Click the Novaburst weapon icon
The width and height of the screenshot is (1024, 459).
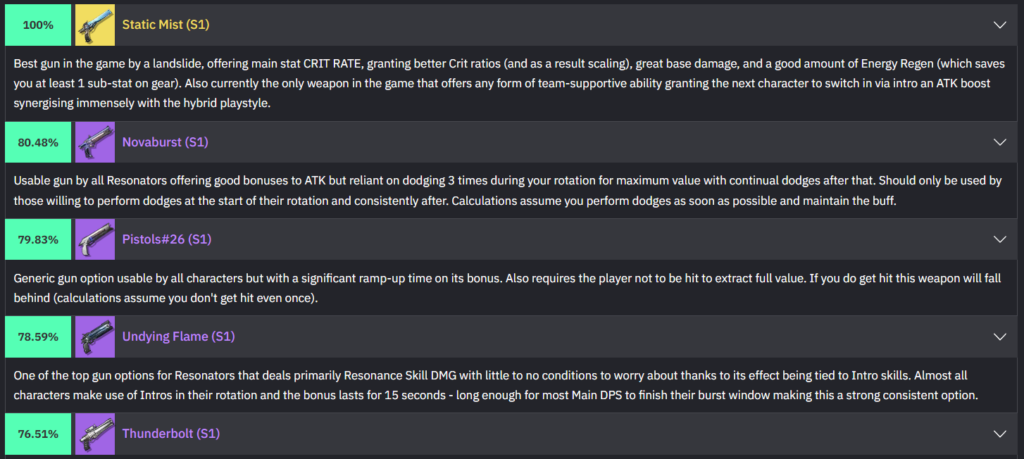[x=95, y=142]
